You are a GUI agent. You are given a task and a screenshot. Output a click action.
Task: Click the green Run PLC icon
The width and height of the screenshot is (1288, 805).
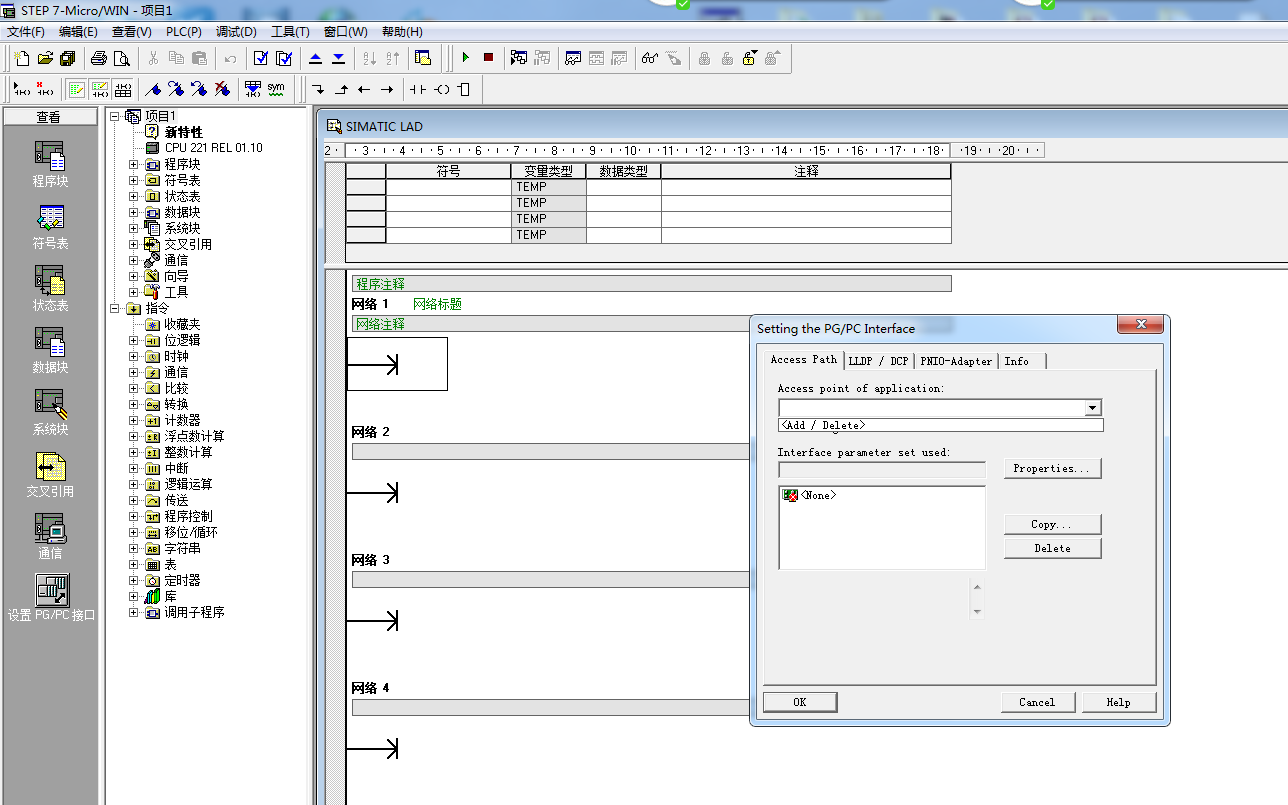tap(465, 58)
